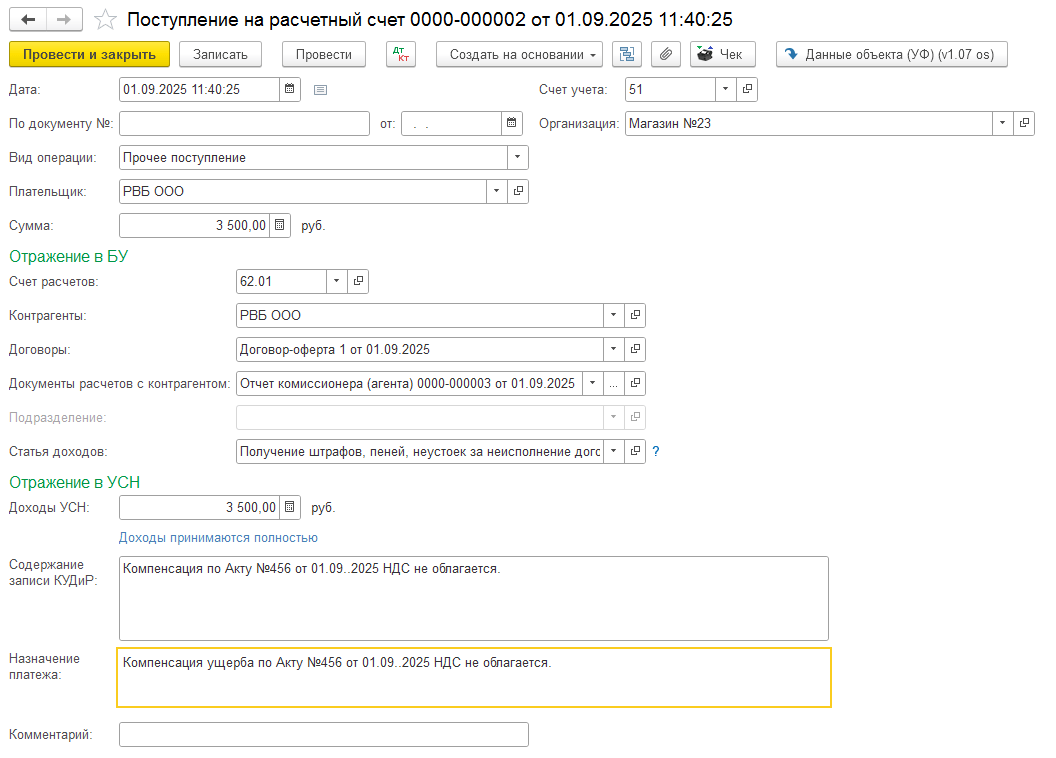
Task: Click the back navigation arrow
Action: coord(28,20)
